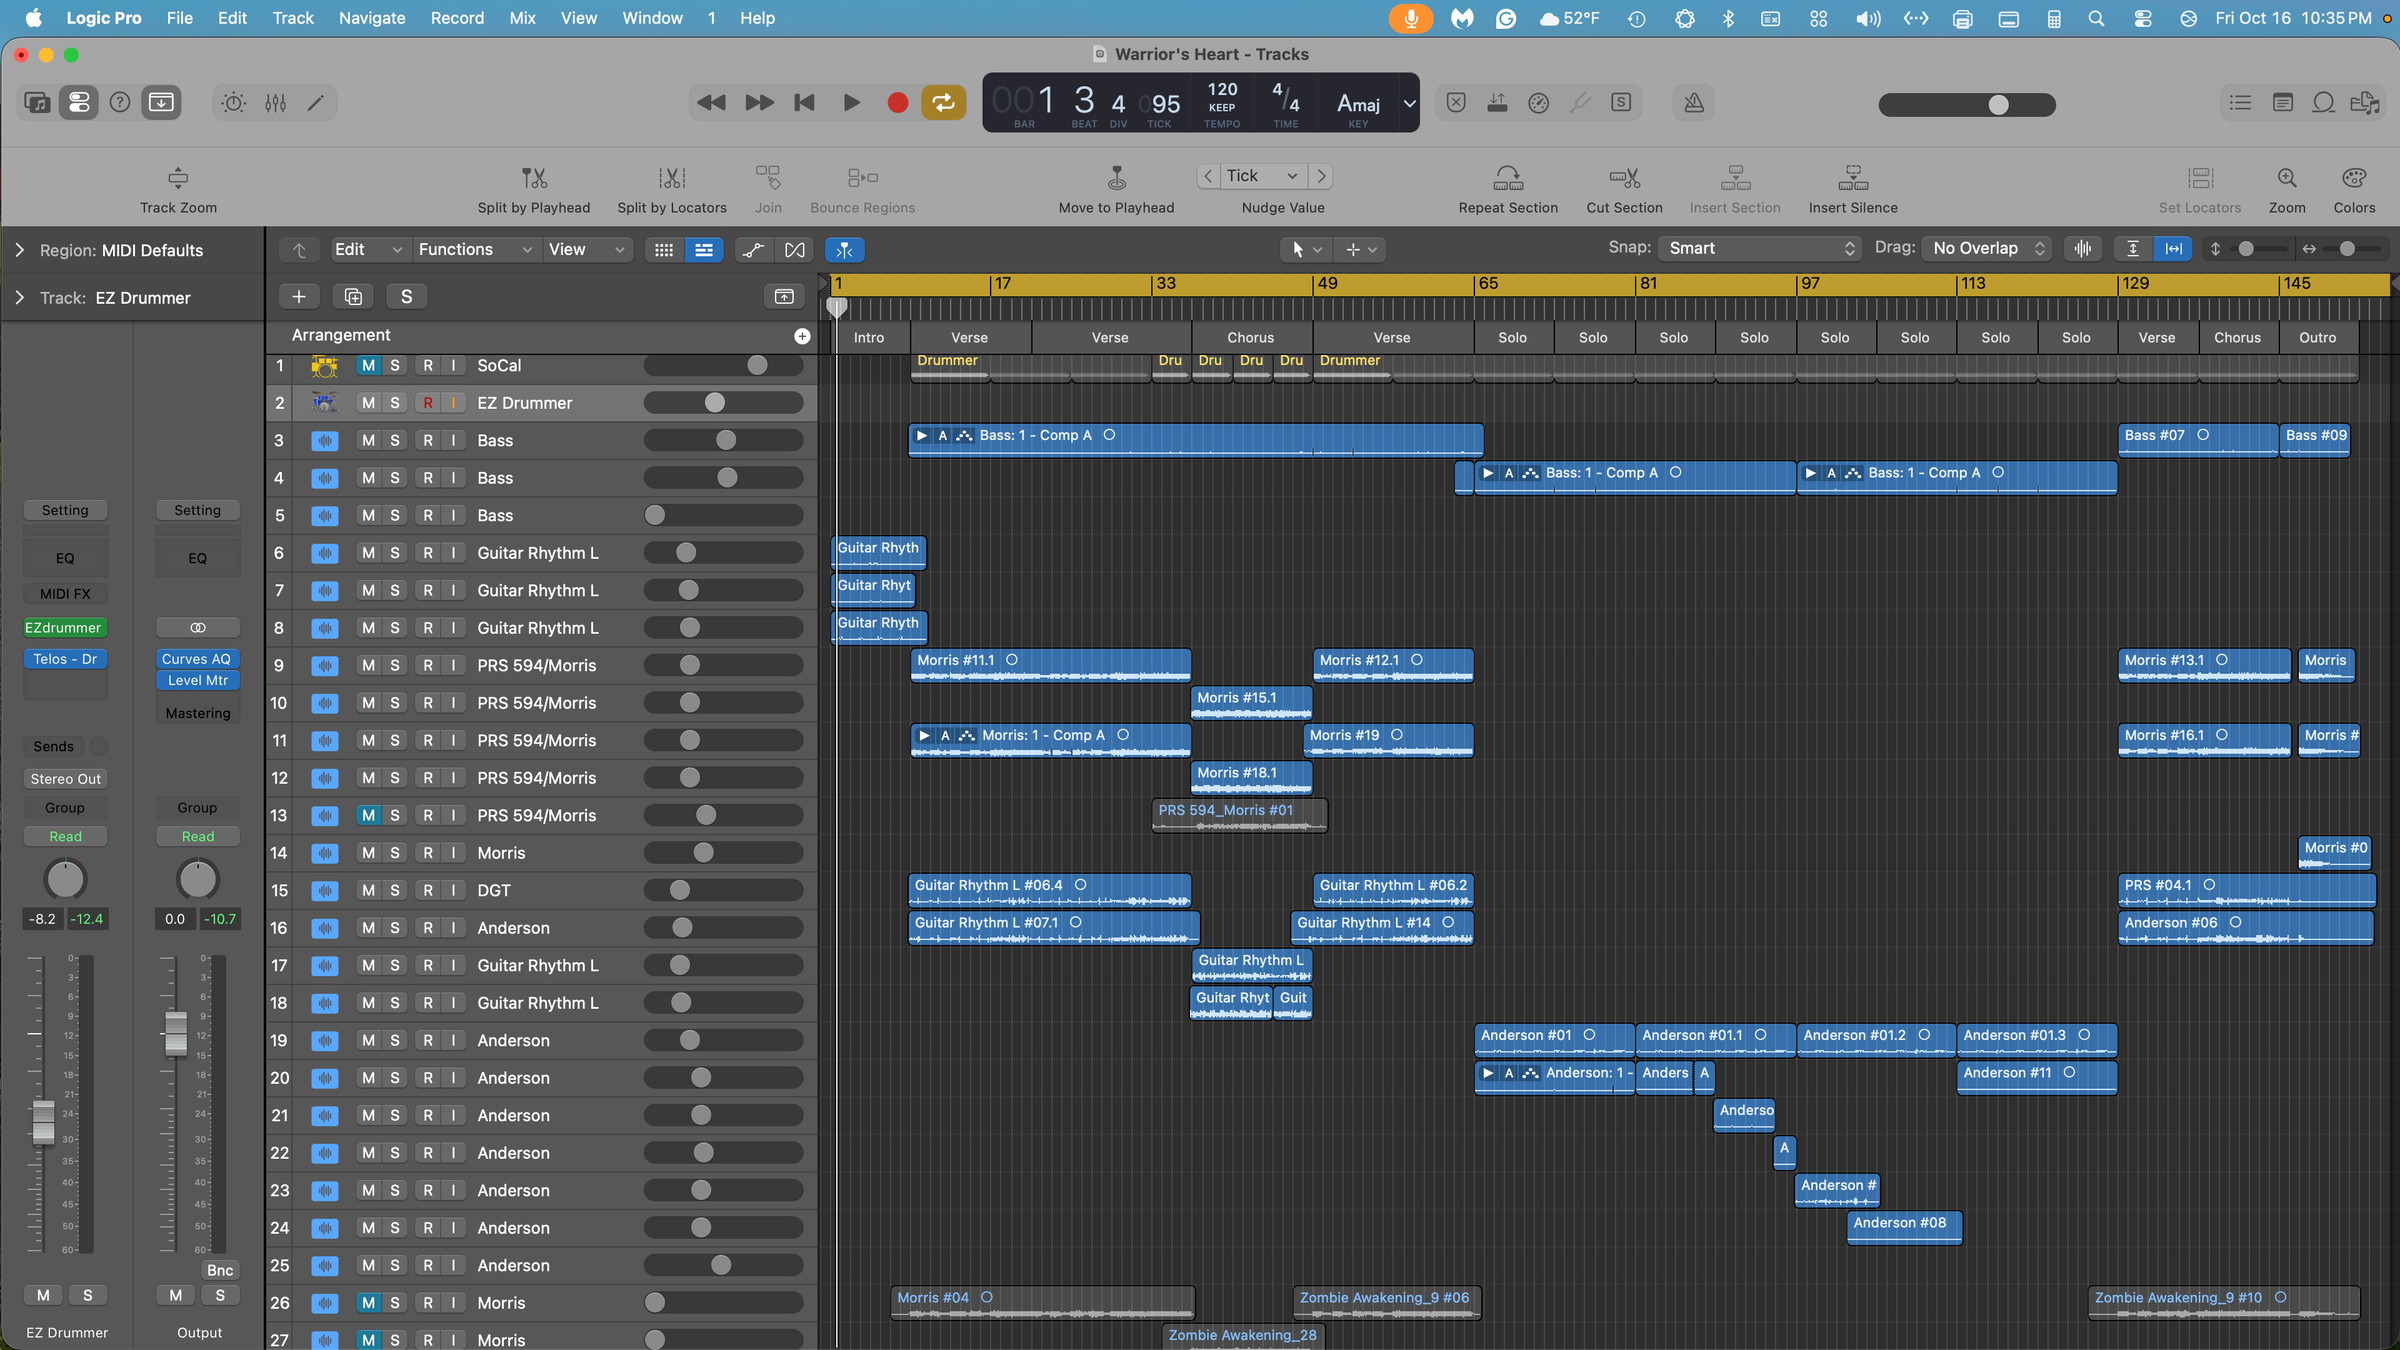
Task: Open the List Editors icon
Action: (2240, 102)
